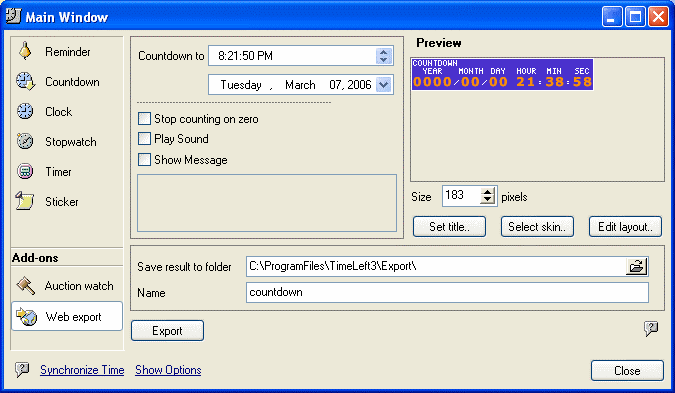Click the Close button at bottom
Screen dimensions: 675x393
[627, 371]
